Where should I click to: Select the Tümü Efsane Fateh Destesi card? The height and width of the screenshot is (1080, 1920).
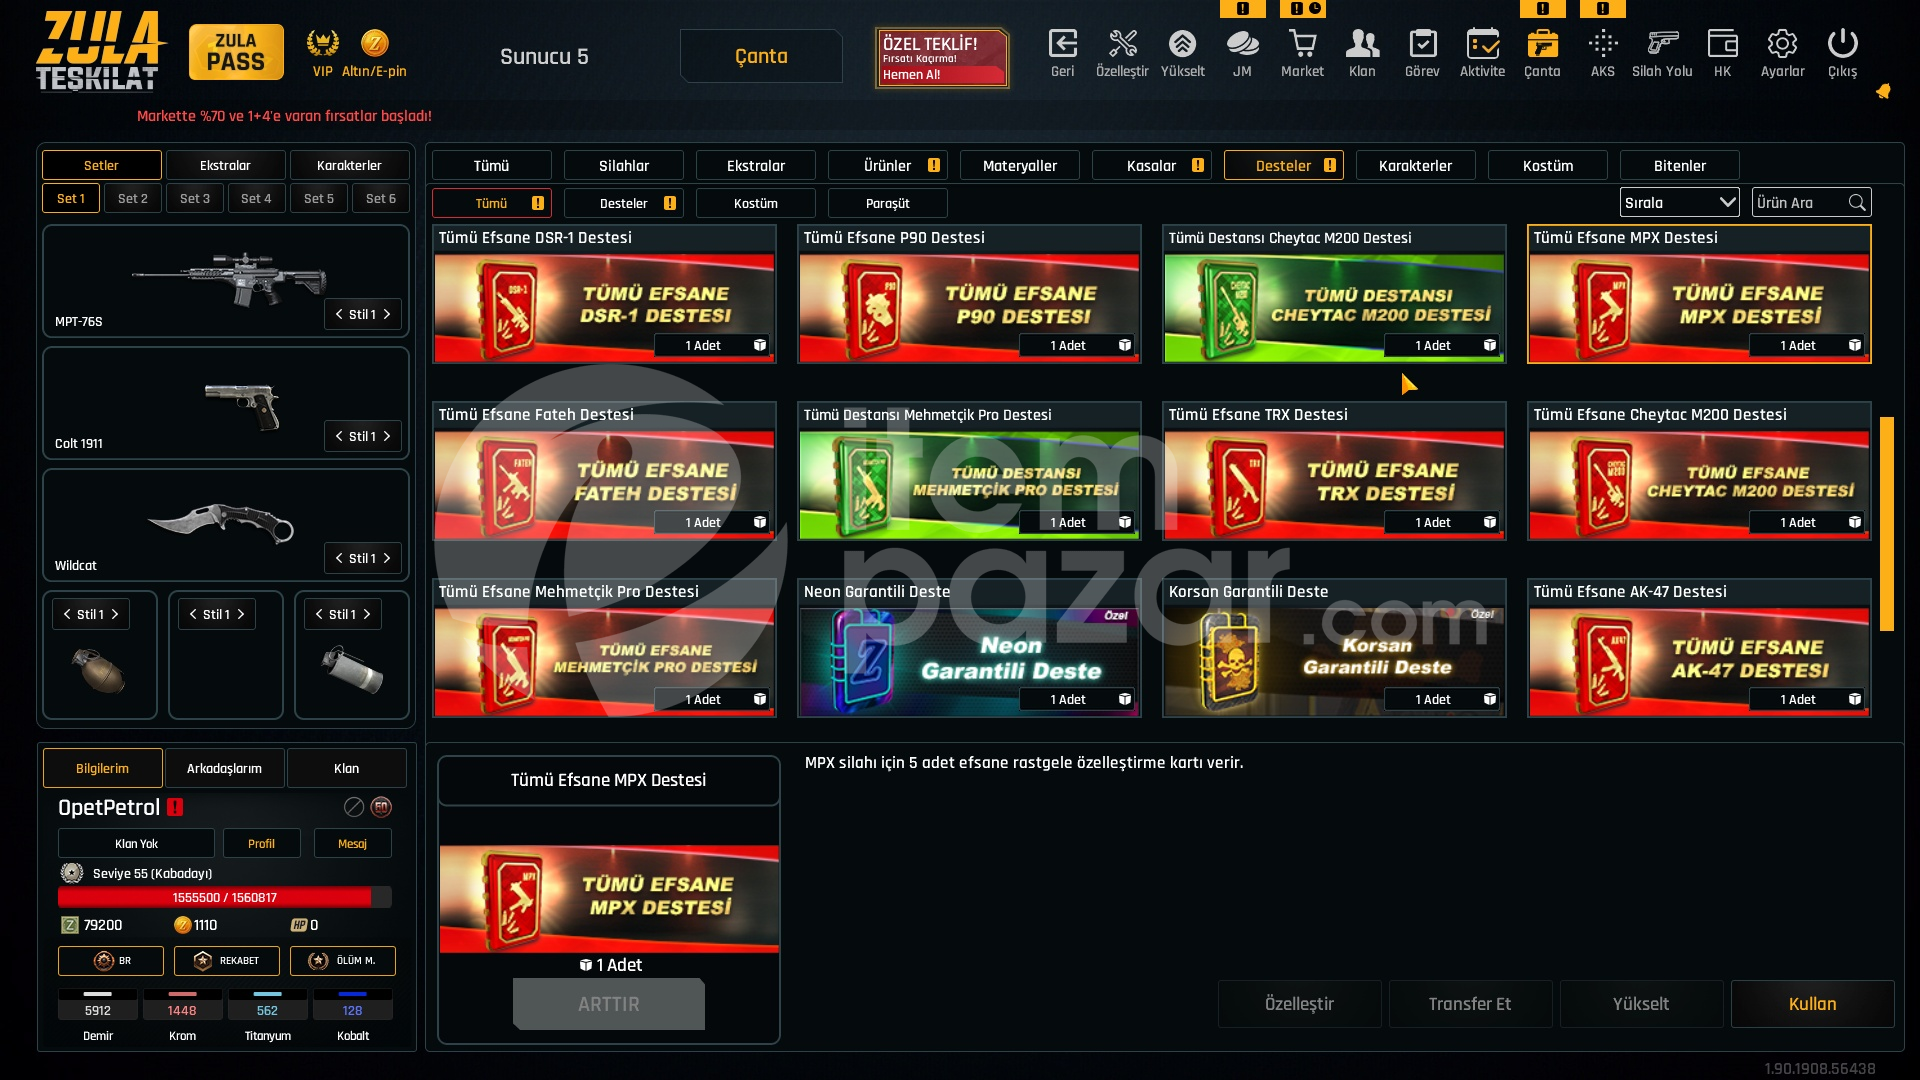coord(604,471)
